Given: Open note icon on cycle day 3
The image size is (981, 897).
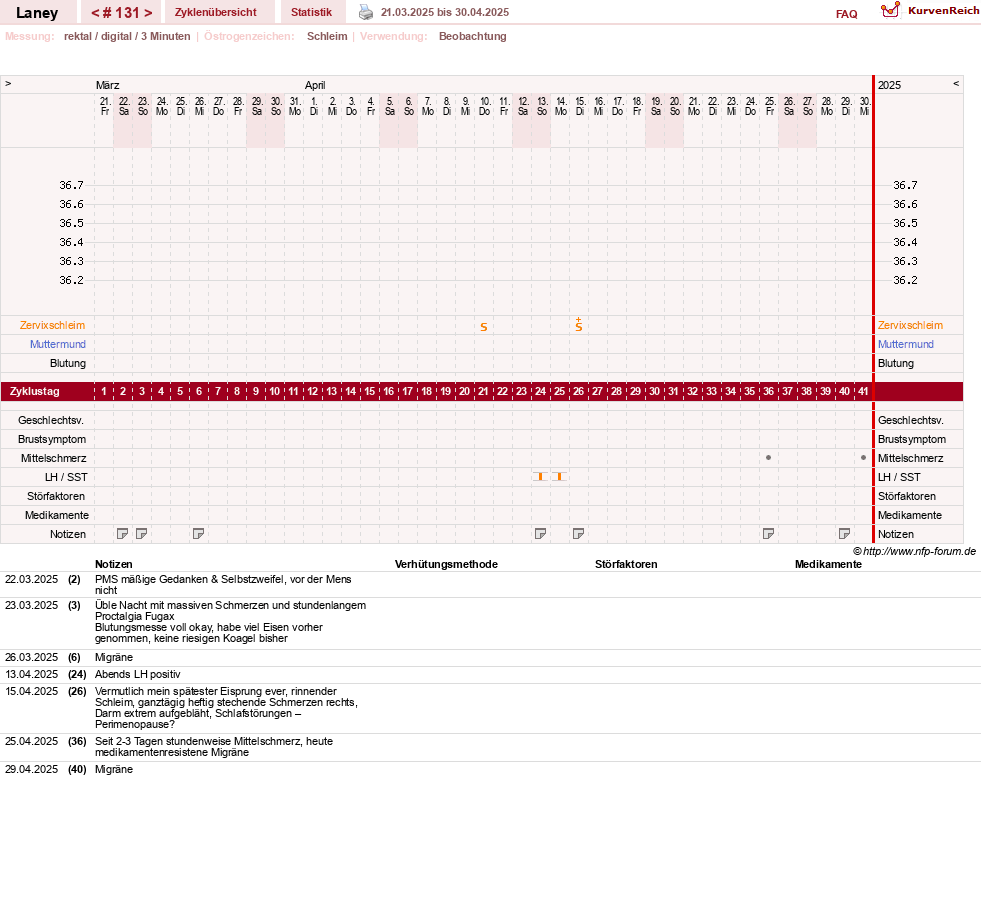Looking at the screenshot, I should (141, 534).
